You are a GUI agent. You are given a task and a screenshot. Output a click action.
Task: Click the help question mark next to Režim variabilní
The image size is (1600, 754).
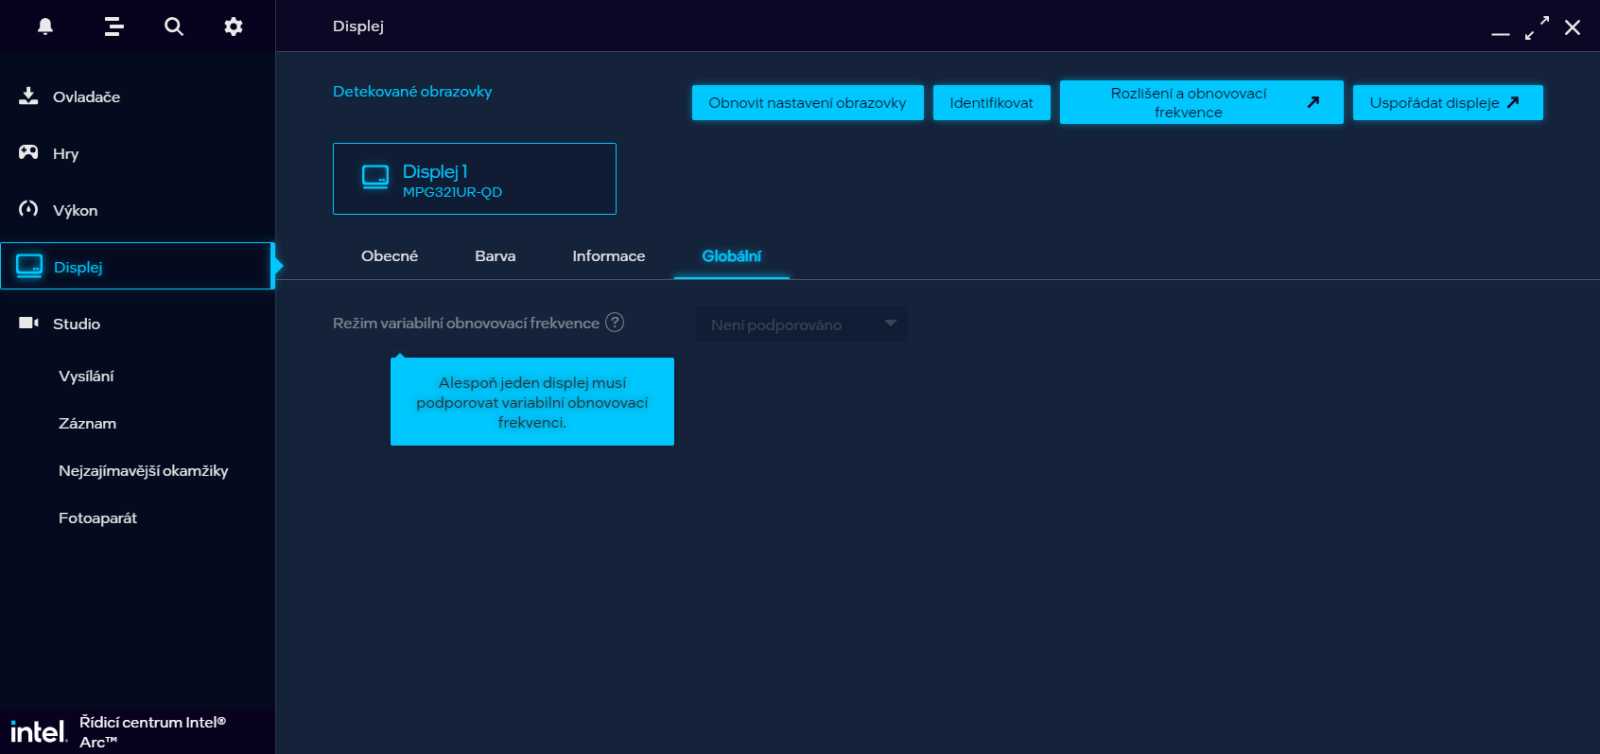click(x=615, y=322)
